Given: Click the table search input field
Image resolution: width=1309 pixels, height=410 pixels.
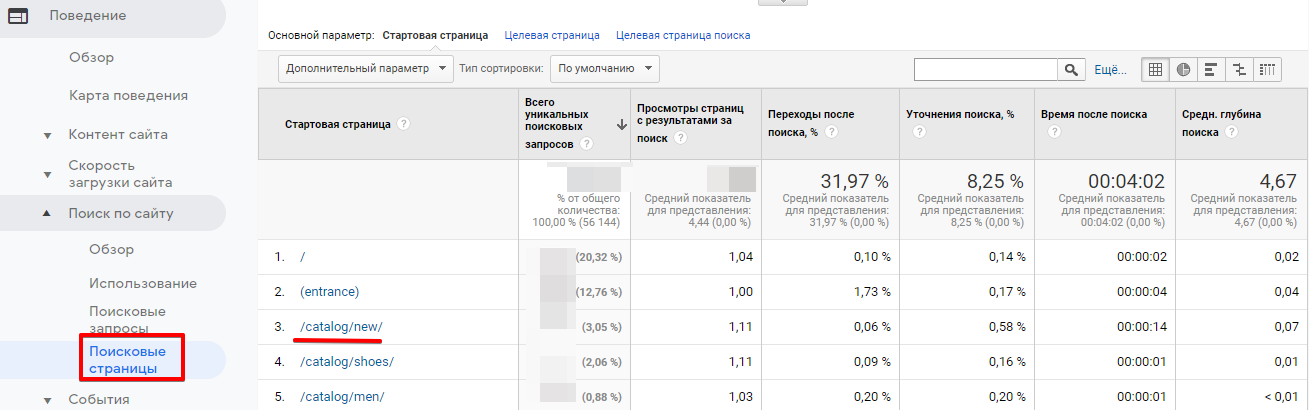Looking at the screenshot, I should coord(986,69).
